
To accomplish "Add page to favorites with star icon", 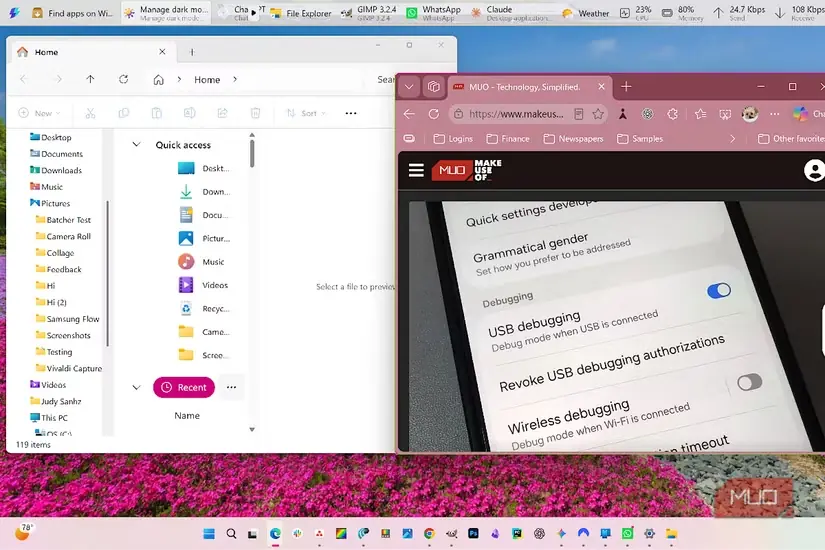I will coord(598,114).
